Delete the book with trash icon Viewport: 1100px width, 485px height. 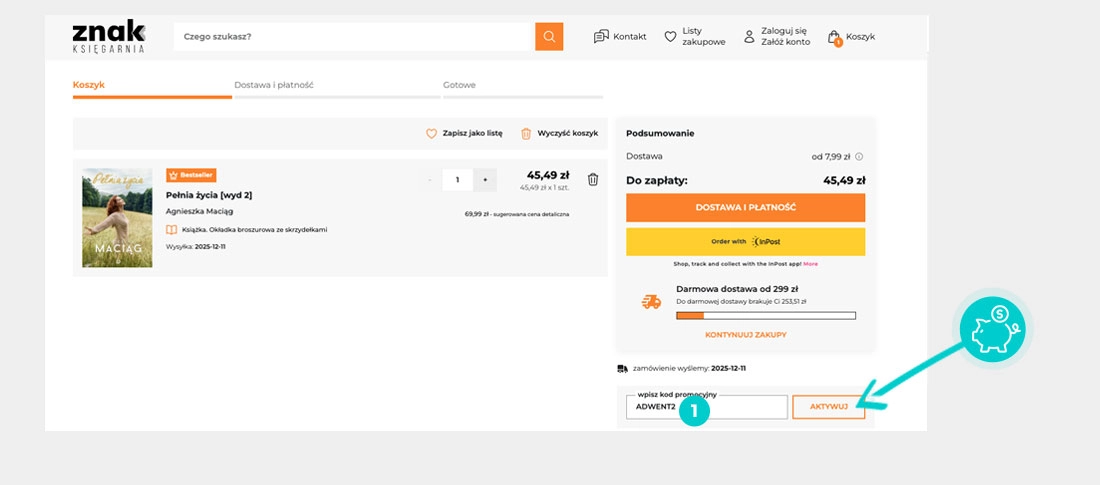[x=593, y=180]
